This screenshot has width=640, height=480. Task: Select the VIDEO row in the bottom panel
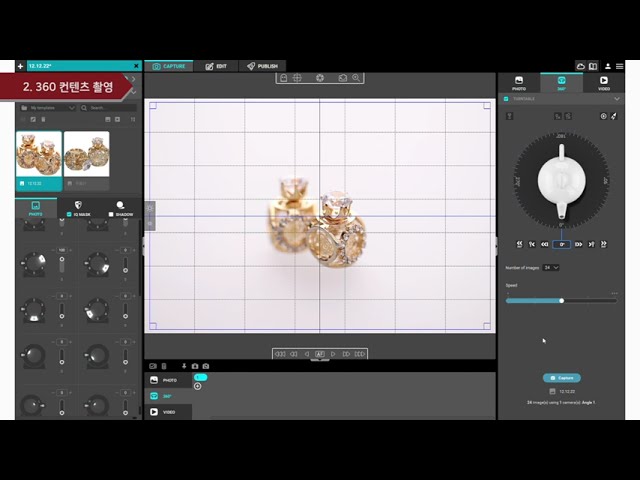(x=168, y=412)
